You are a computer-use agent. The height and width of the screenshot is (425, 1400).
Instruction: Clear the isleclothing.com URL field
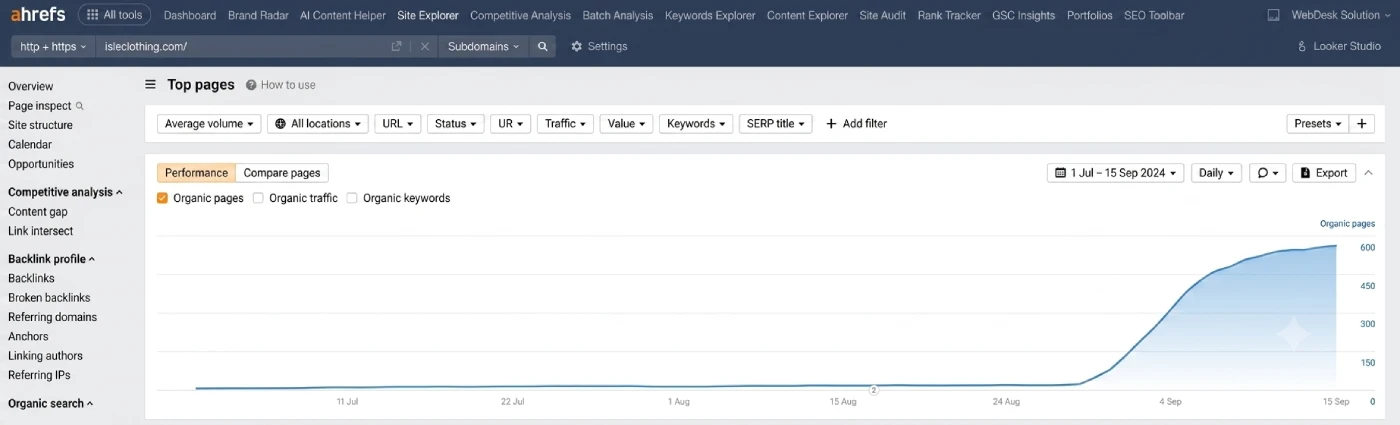pyautogui.click(x=424, y=46)
